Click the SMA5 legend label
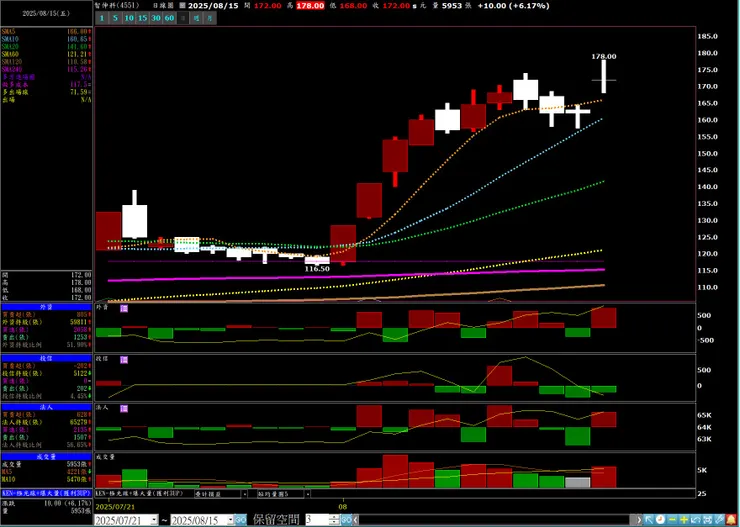The width and height of the screenshot is (740, 527). click(9, 31)
